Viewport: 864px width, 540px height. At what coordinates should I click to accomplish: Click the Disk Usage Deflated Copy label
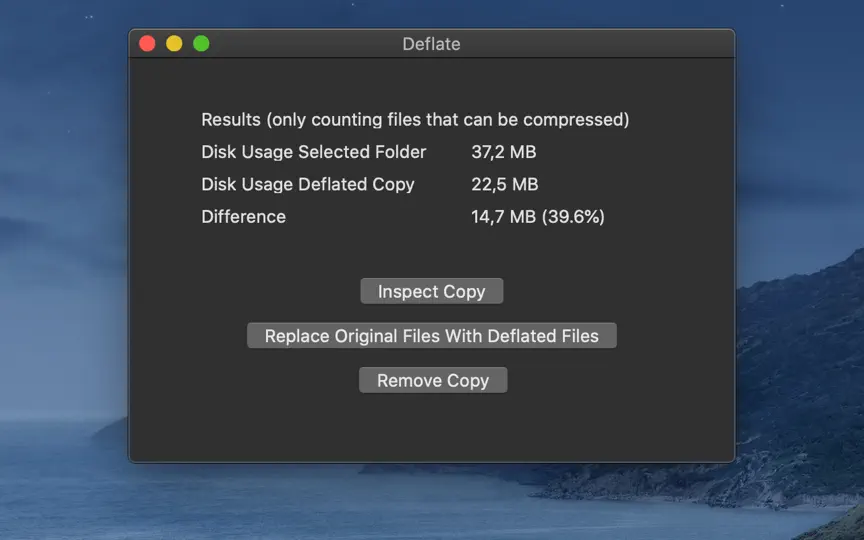pyautogui.click(x=307, y=185)
